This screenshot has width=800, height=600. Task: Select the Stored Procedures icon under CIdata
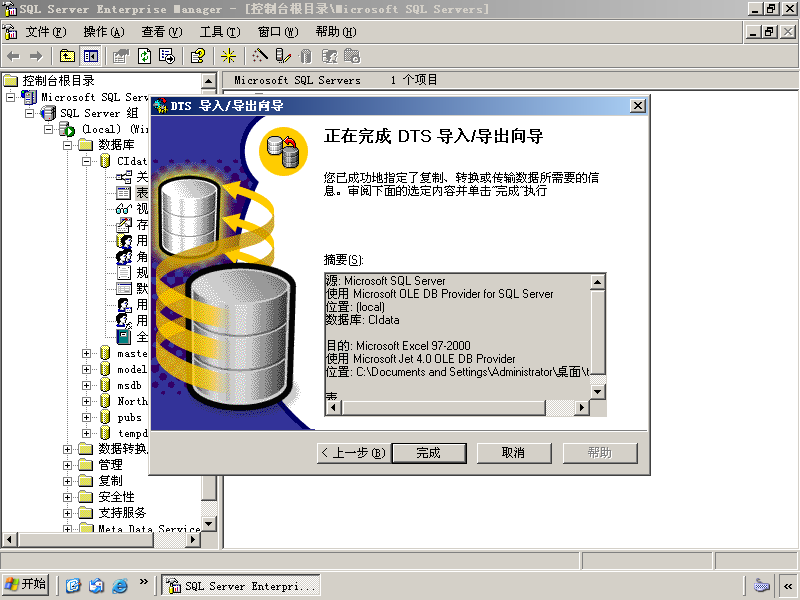(123, 224)
